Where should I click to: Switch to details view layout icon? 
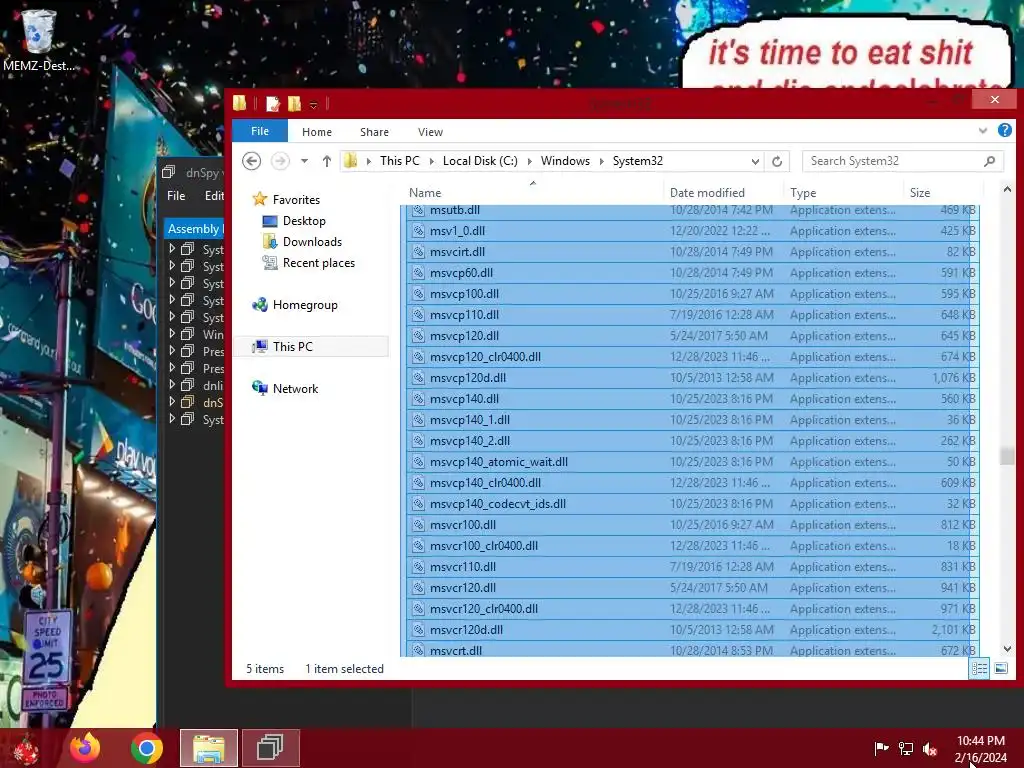pos(979,668)
